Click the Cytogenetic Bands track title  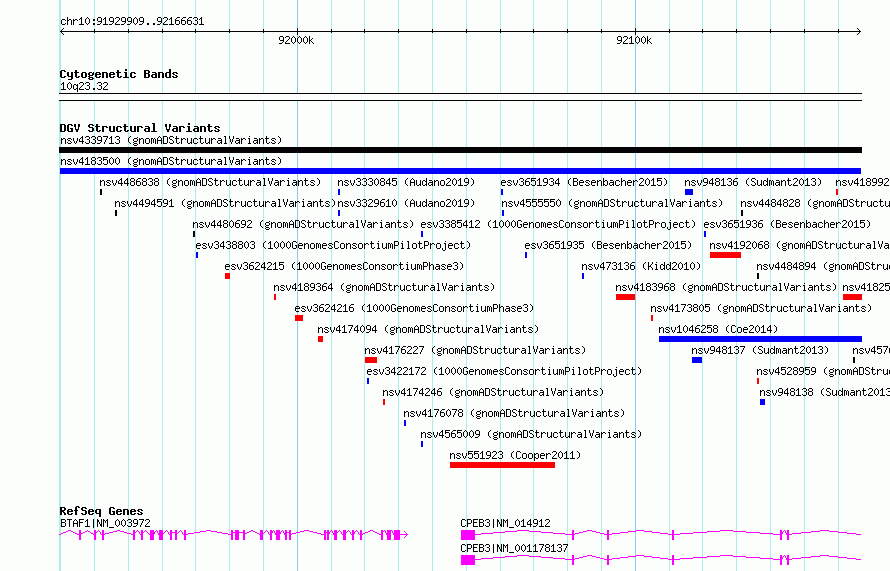[x=119, y=74]
